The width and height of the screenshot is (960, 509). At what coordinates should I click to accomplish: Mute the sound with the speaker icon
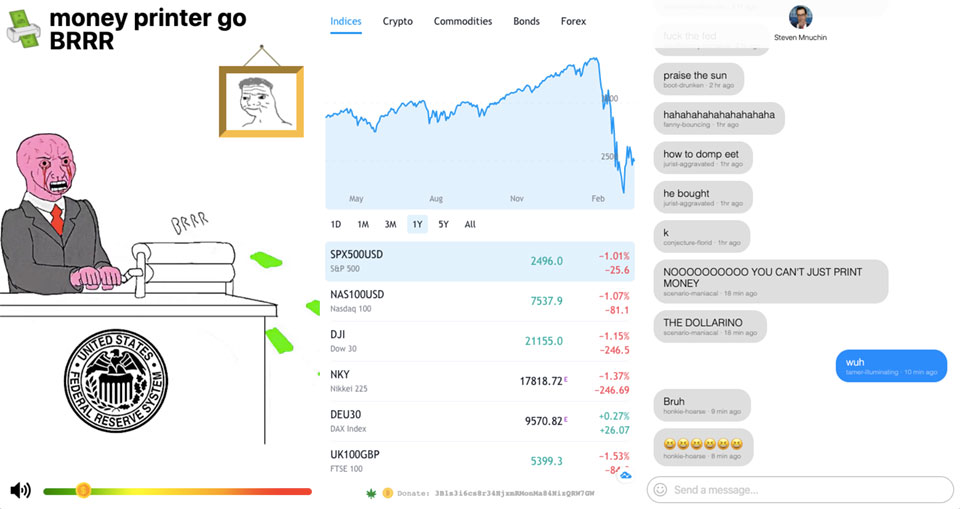click(x=19, y=490)
